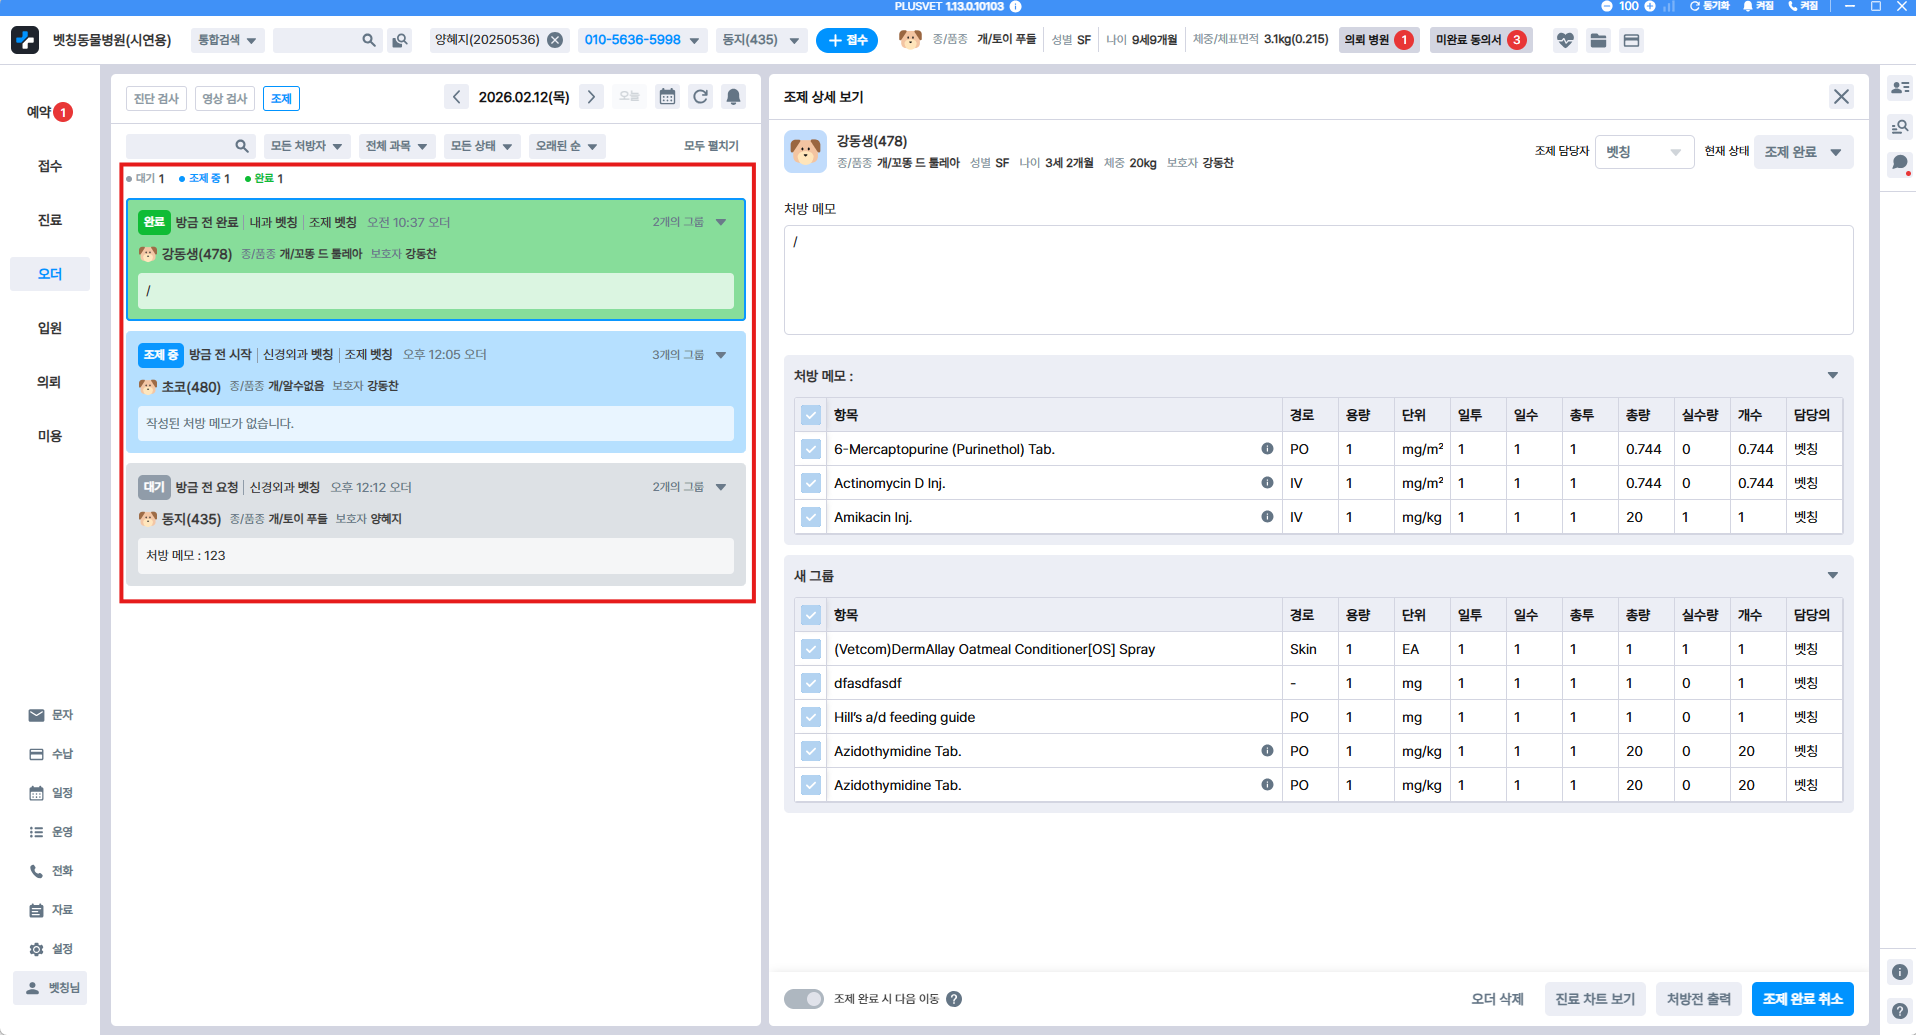Uncheck the Amikacin Inj. checkbox
1916x1035 pixels.
tap(811, 517)
